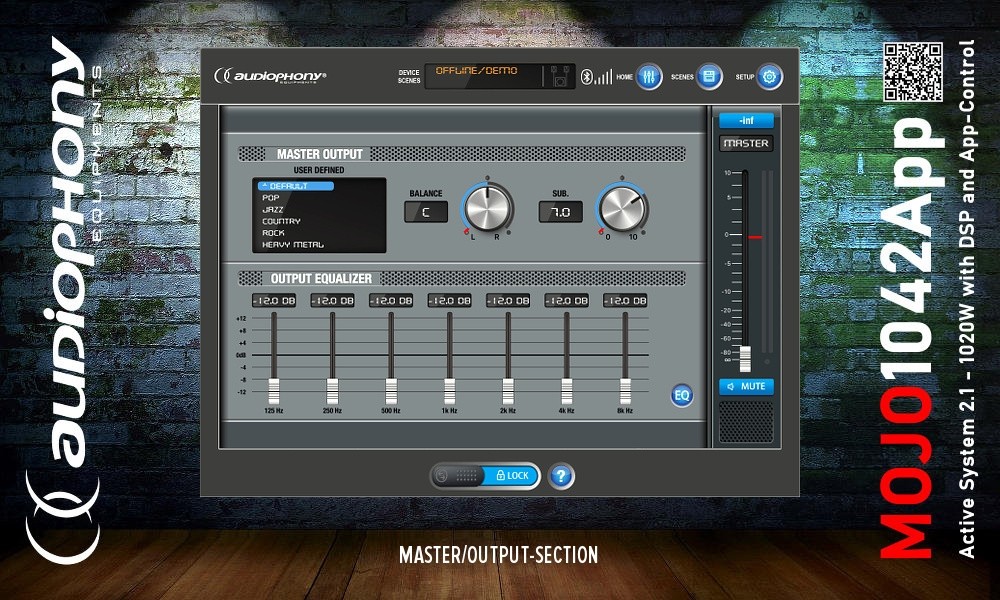1000x600 pixels.
Task: Click the Balance rotary knob
Action: pos(487,208)
